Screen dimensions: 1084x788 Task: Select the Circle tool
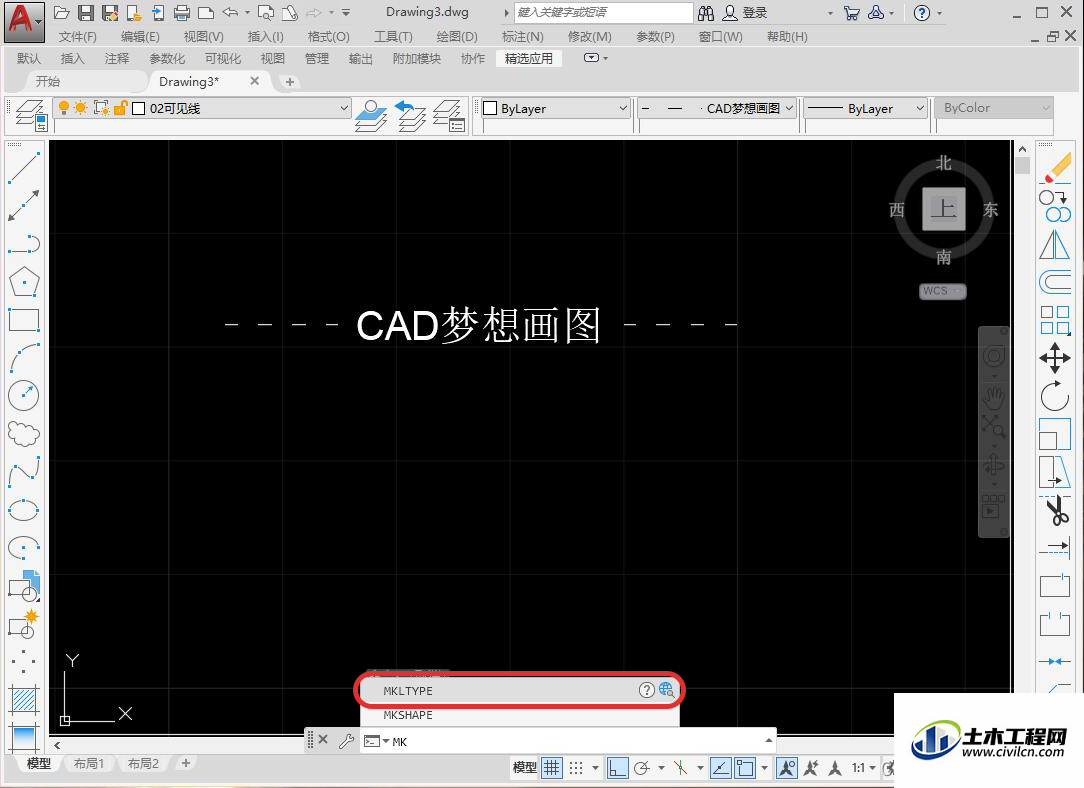point(24,396)
